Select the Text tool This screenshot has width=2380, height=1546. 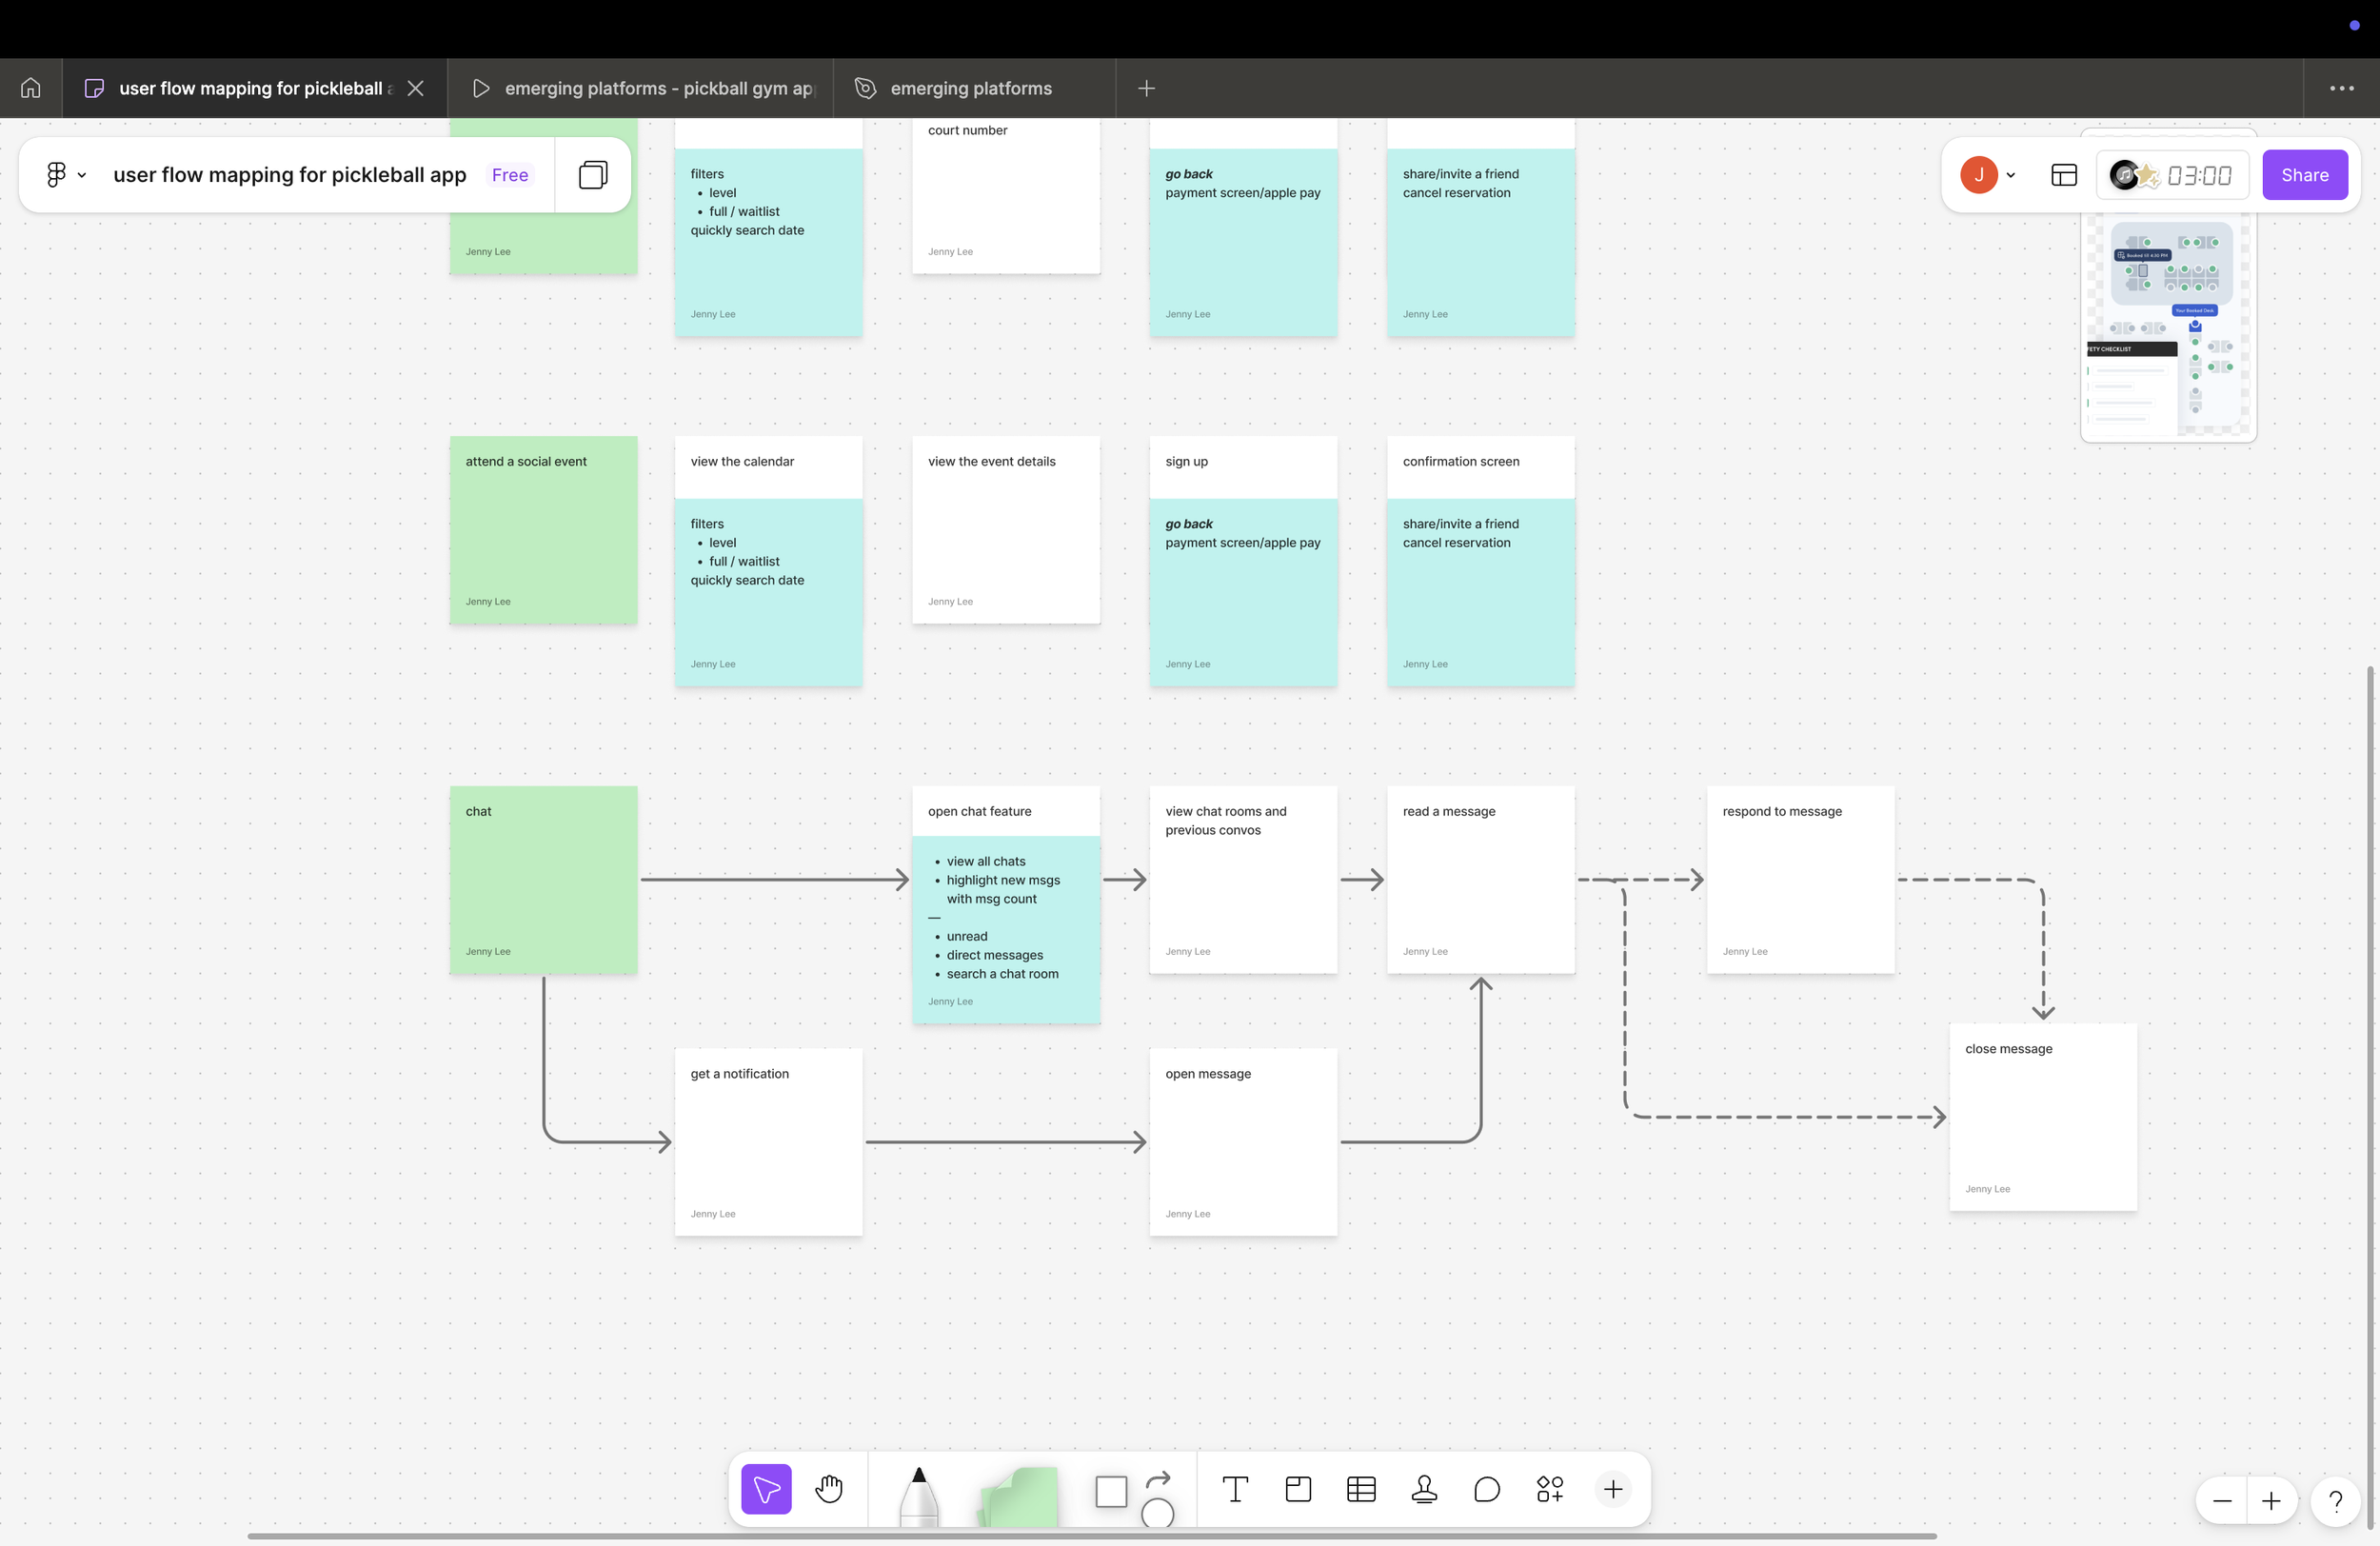coord(1235,1489)
